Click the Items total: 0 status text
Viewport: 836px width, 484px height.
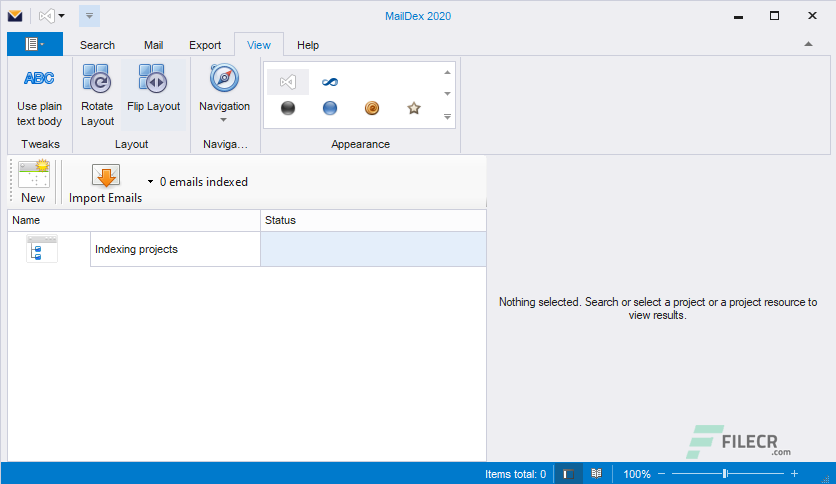coord(516,474)
